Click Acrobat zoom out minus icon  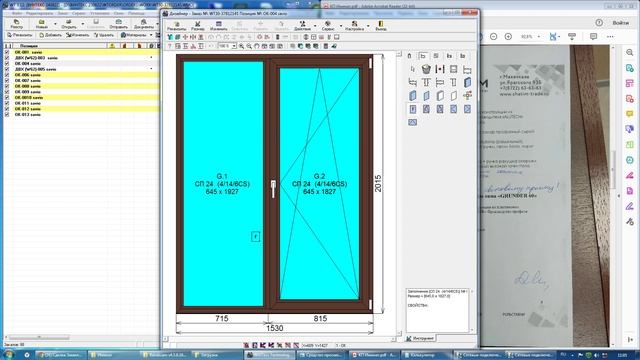493,36
